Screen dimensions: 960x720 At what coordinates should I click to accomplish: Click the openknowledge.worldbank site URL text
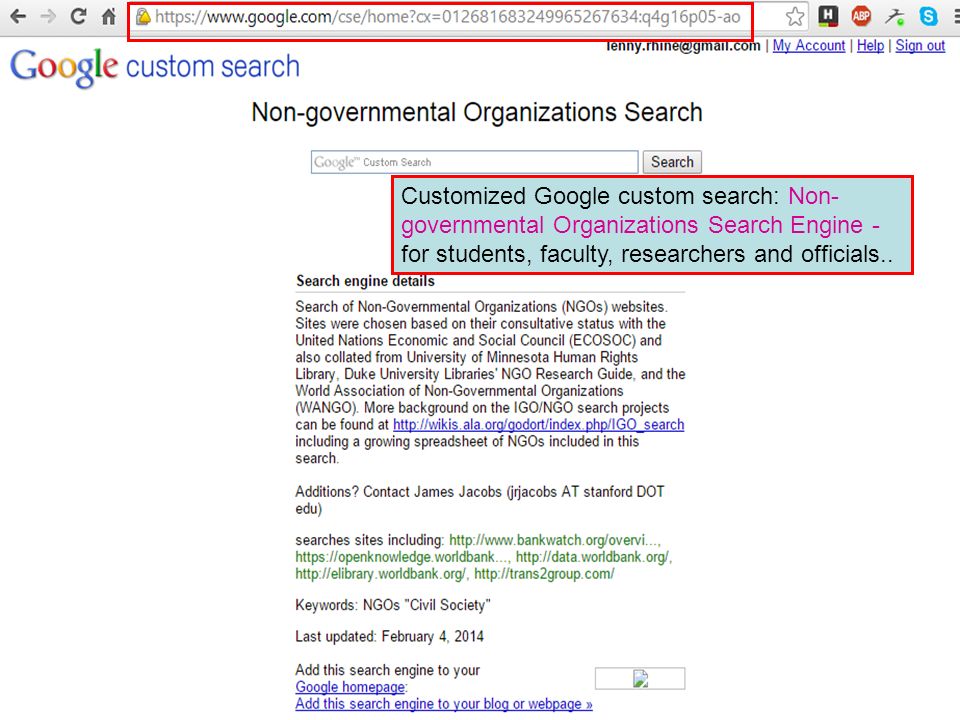click(x=402, y=557)
